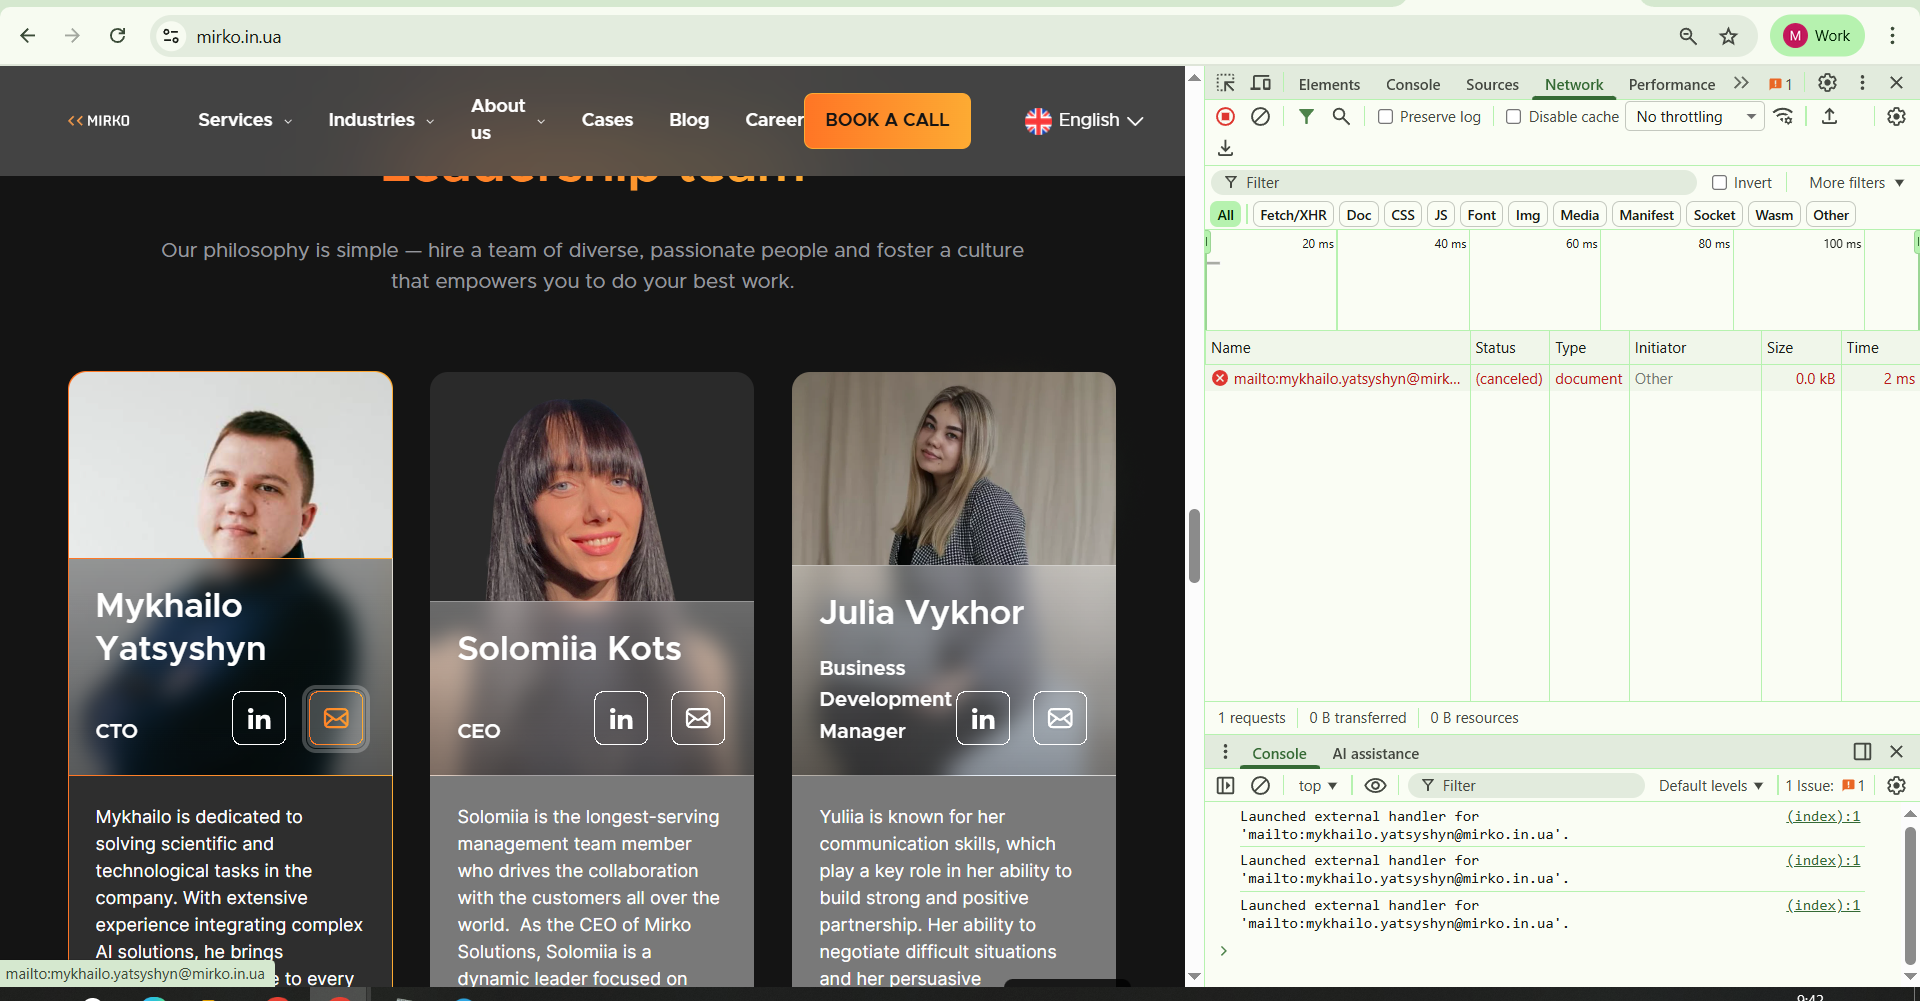The image size is (1920, 1001).
Task: Stop recording network log
Action: (x=1225, y=117)
